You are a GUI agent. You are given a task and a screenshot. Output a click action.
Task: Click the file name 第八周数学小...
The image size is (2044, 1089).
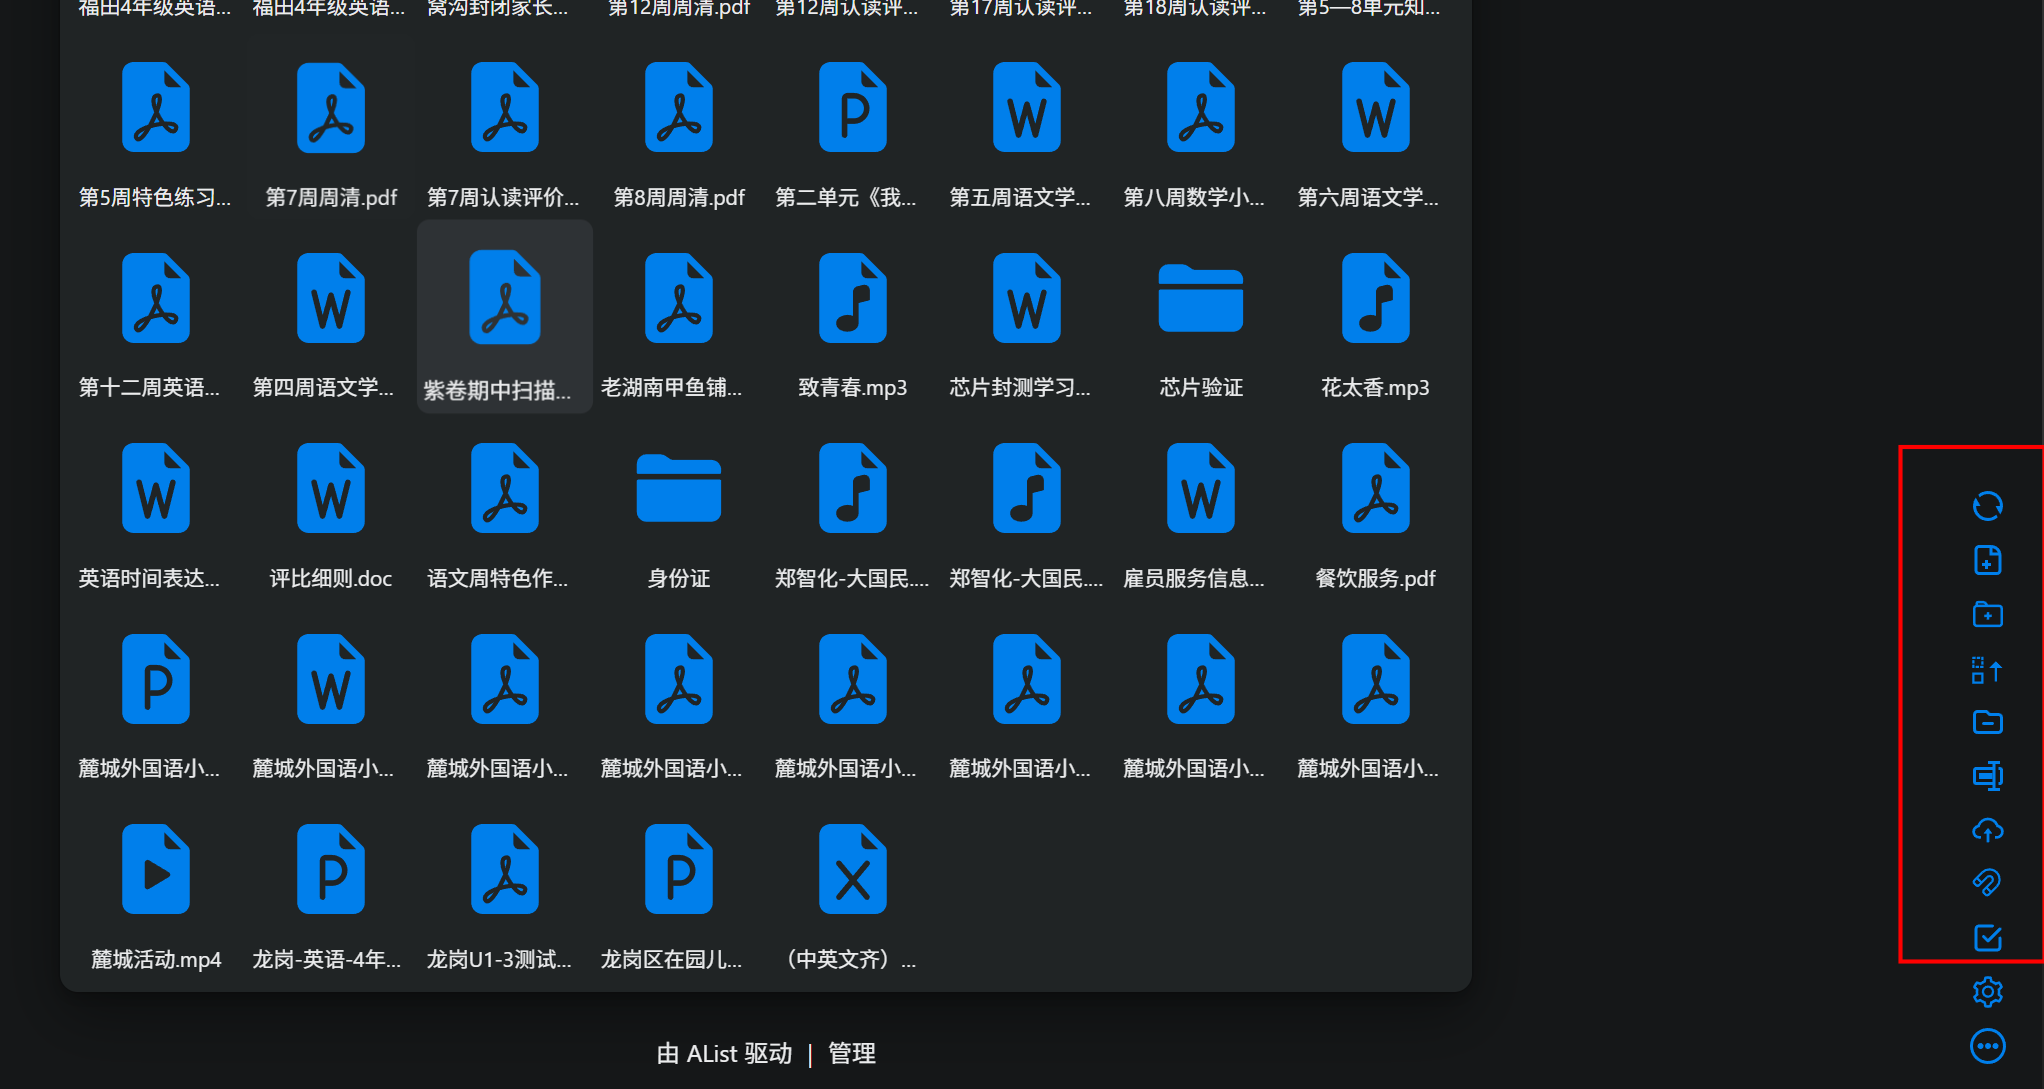point(1193,197)
